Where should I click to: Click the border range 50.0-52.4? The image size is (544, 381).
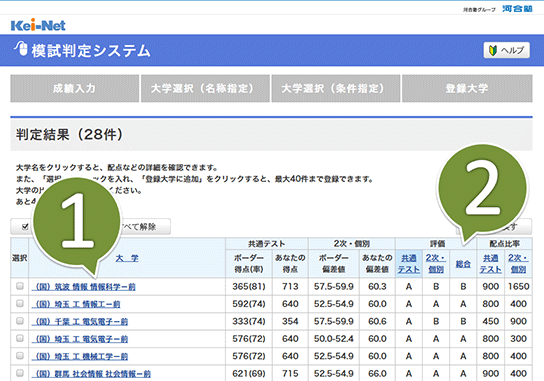(334, 339)
